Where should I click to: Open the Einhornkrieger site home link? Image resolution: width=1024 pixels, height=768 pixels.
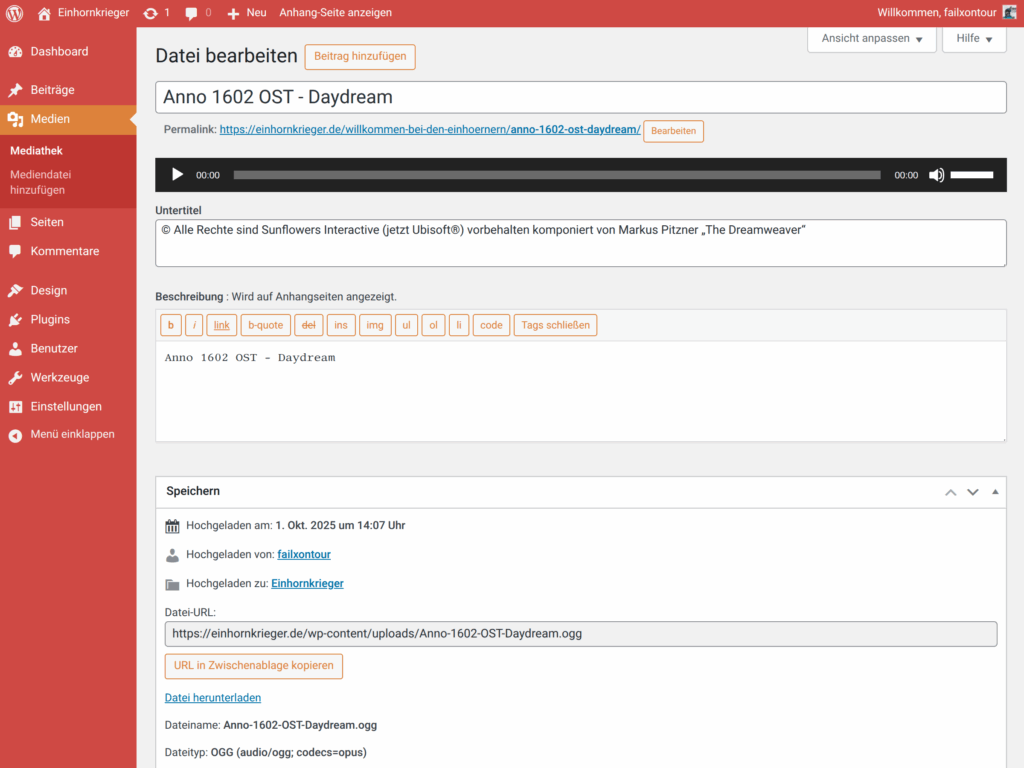point(83,13)
